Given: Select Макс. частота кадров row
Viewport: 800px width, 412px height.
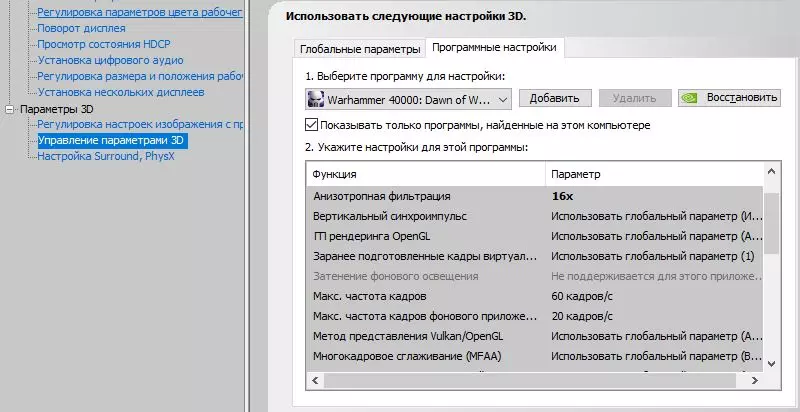Looking at the screenshot, I should pyautogui.click(x=534, y=296).
